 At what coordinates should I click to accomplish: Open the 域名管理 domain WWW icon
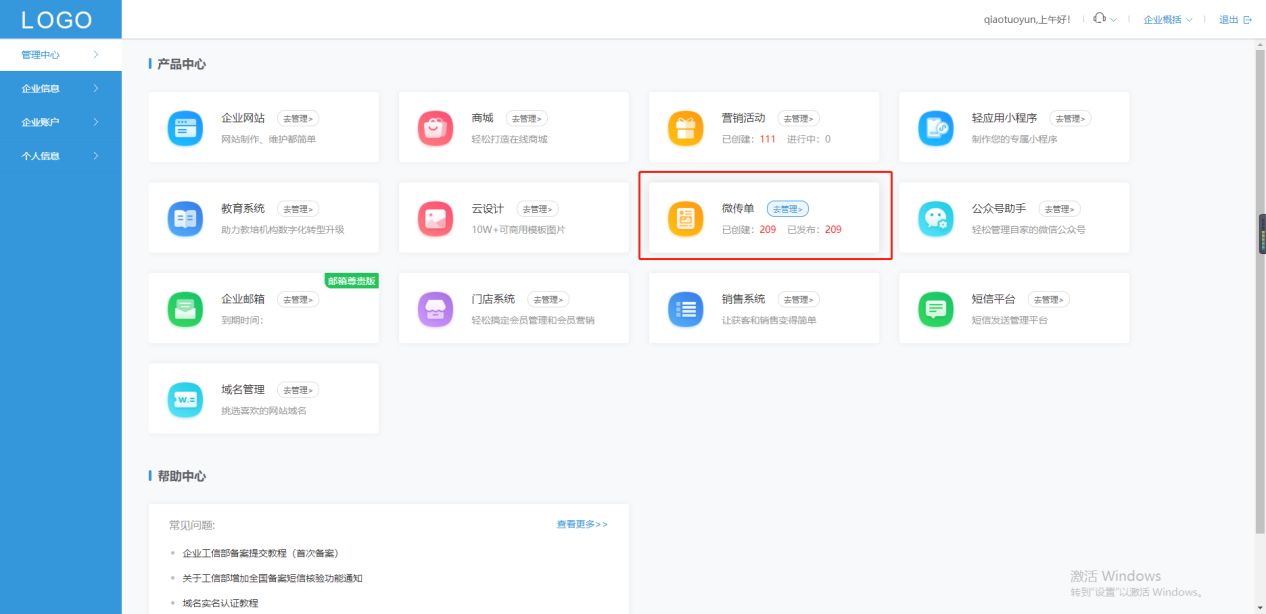tap(184, 398)
